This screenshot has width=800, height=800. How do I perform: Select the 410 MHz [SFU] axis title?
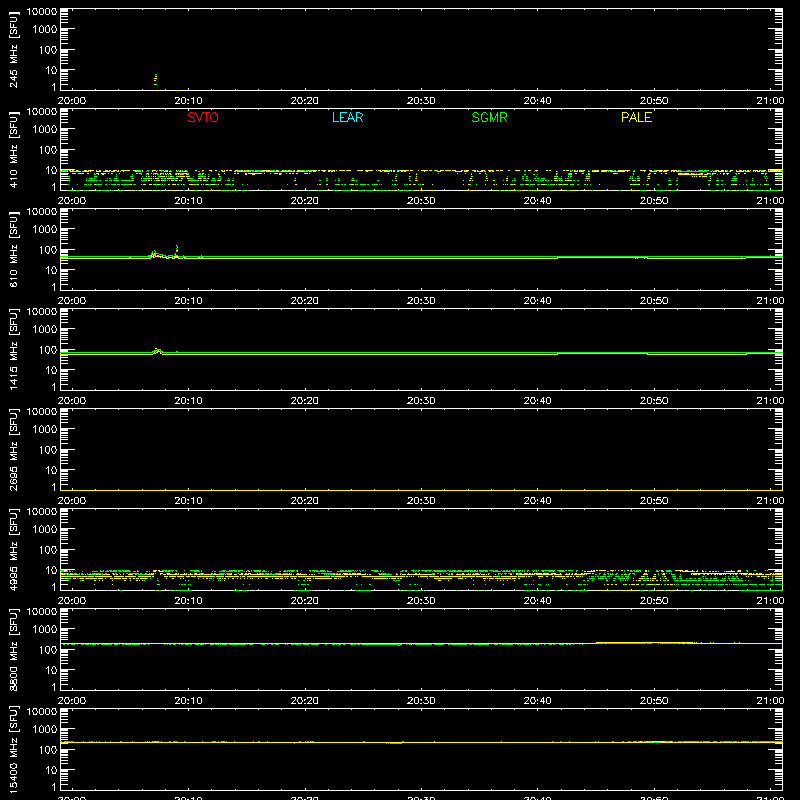tap(13, 149)
